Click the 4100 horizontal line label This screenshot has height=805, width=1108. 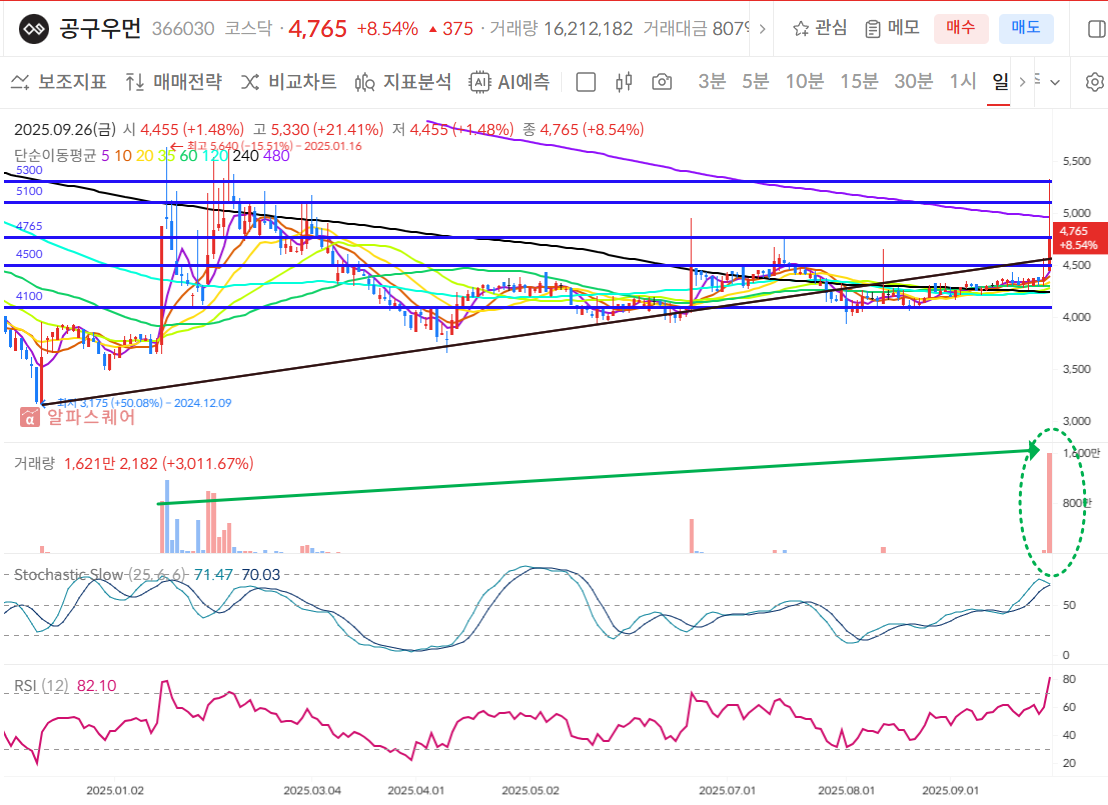(x=29, y=296)
